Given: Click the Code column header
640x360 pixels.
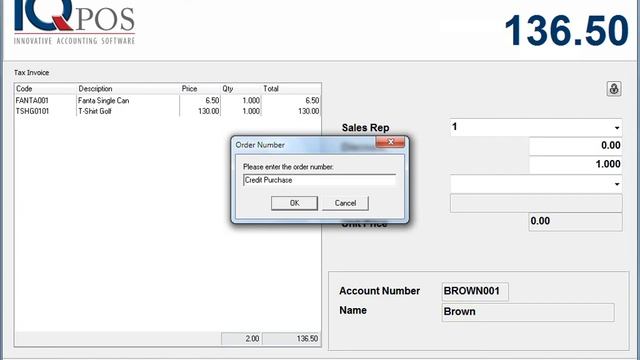Looking at the screenshot, I should point(45,89).
